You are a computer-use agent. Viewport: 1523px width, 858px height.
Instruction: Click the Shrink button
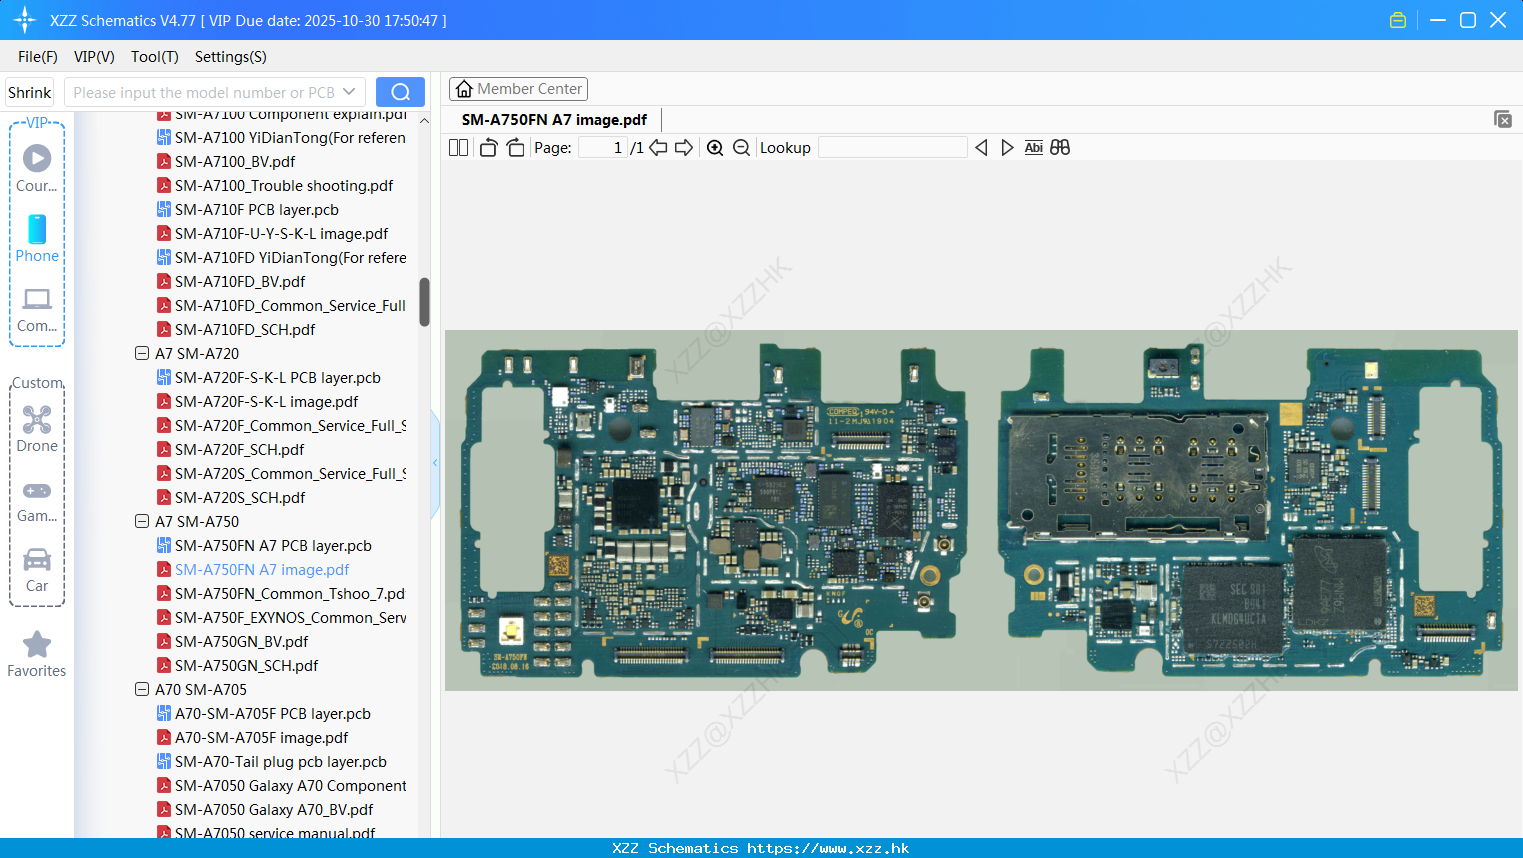(30, 92)
